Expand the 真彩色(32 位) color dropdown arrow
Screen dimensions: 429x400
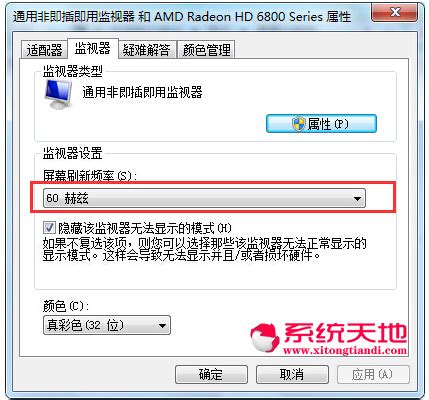click(x=162, y=325)
